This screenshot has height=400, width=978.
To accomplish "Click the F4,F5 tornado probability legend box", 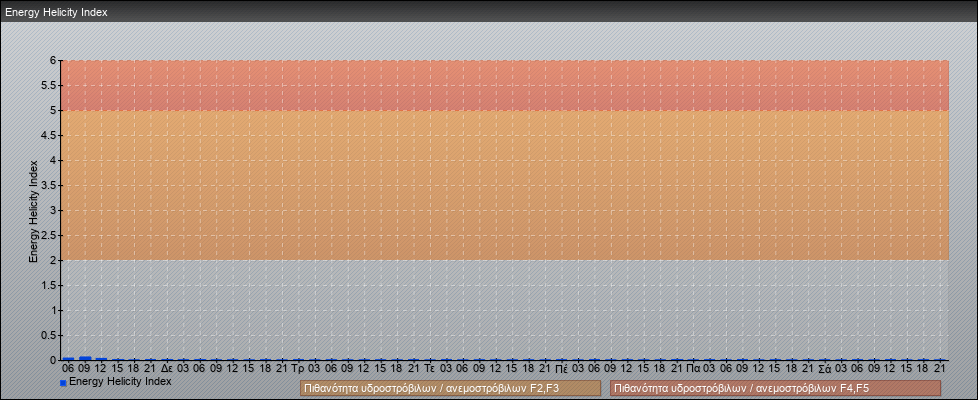I will coord(775,388).
